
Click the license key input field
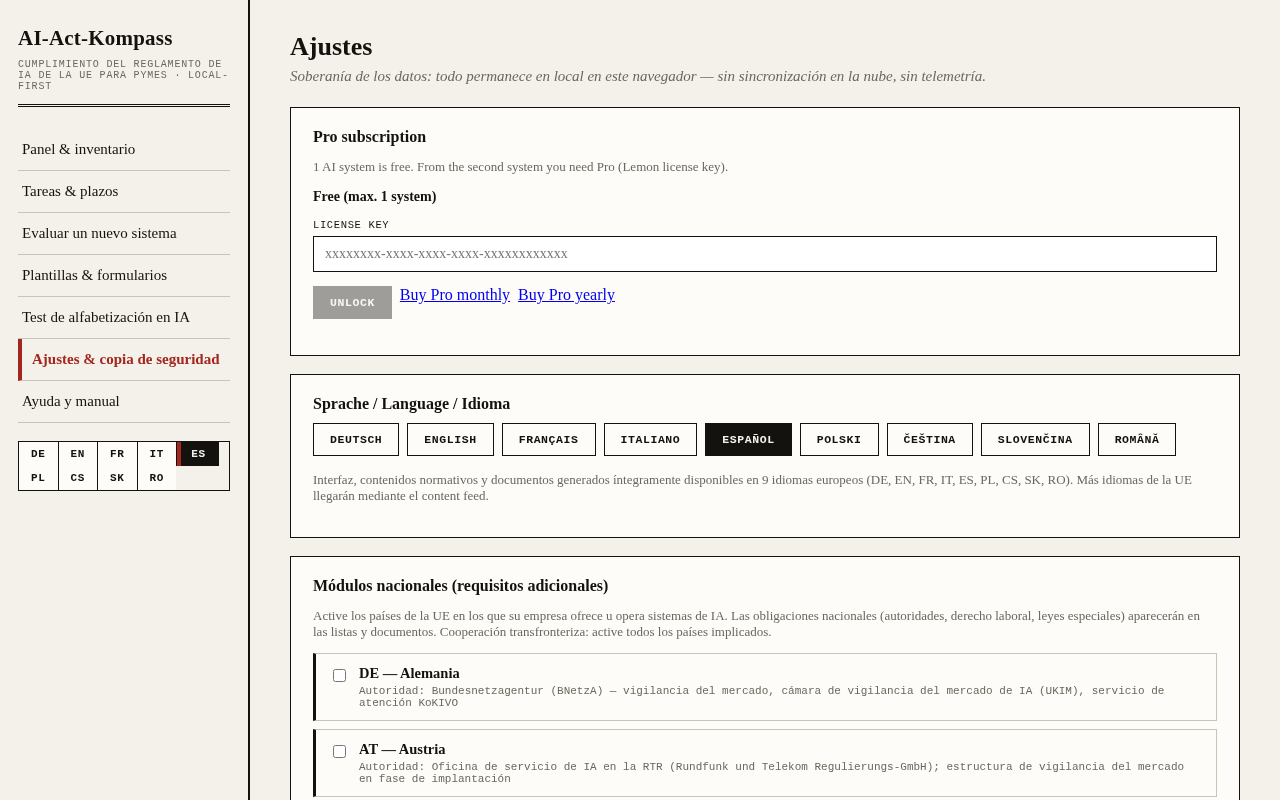[x=765, y=254]
